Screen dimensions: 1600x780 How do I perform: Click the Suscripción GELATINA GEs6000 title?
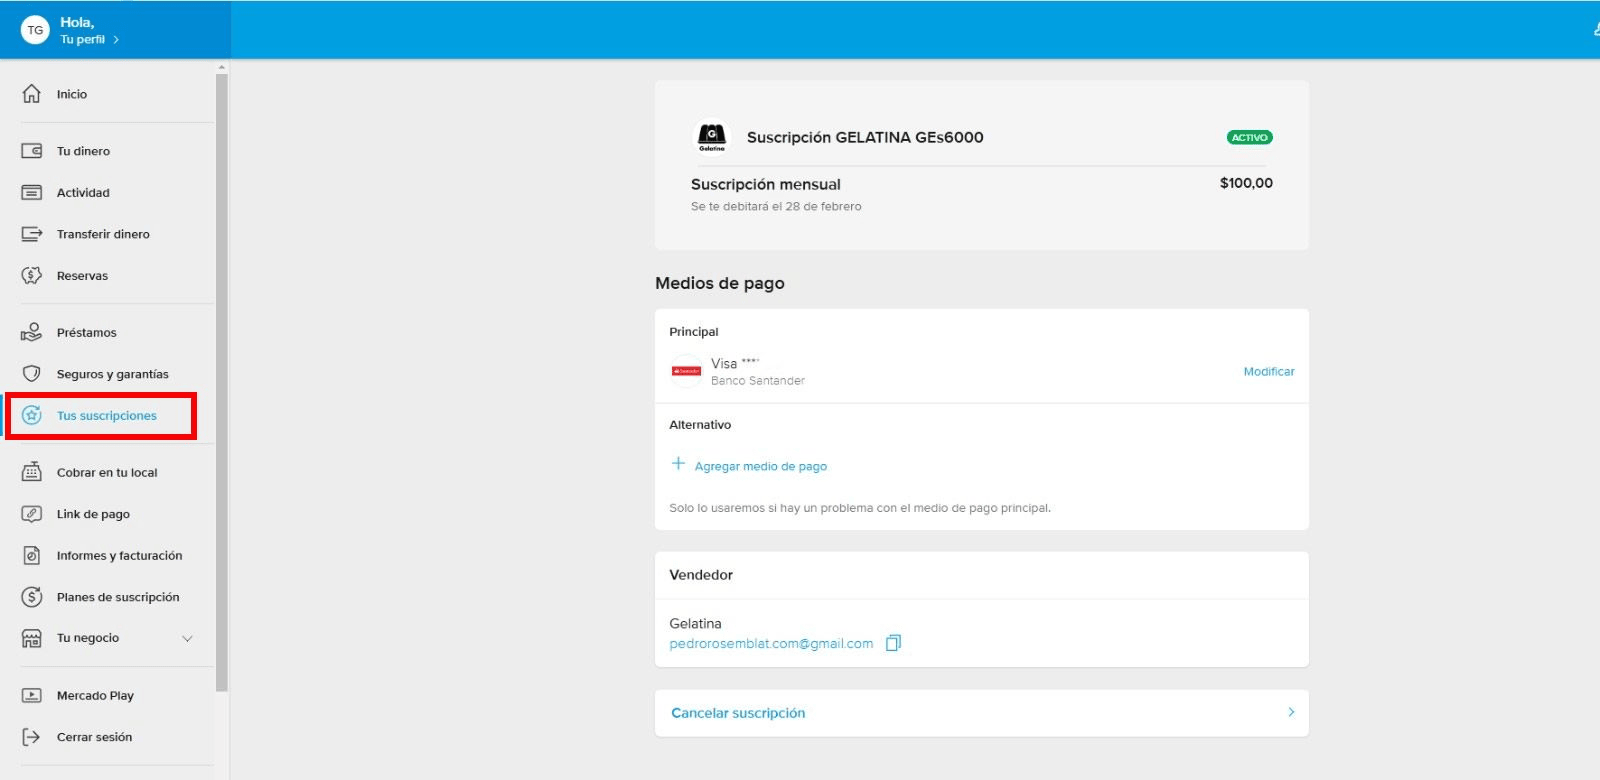coord(865,137)
